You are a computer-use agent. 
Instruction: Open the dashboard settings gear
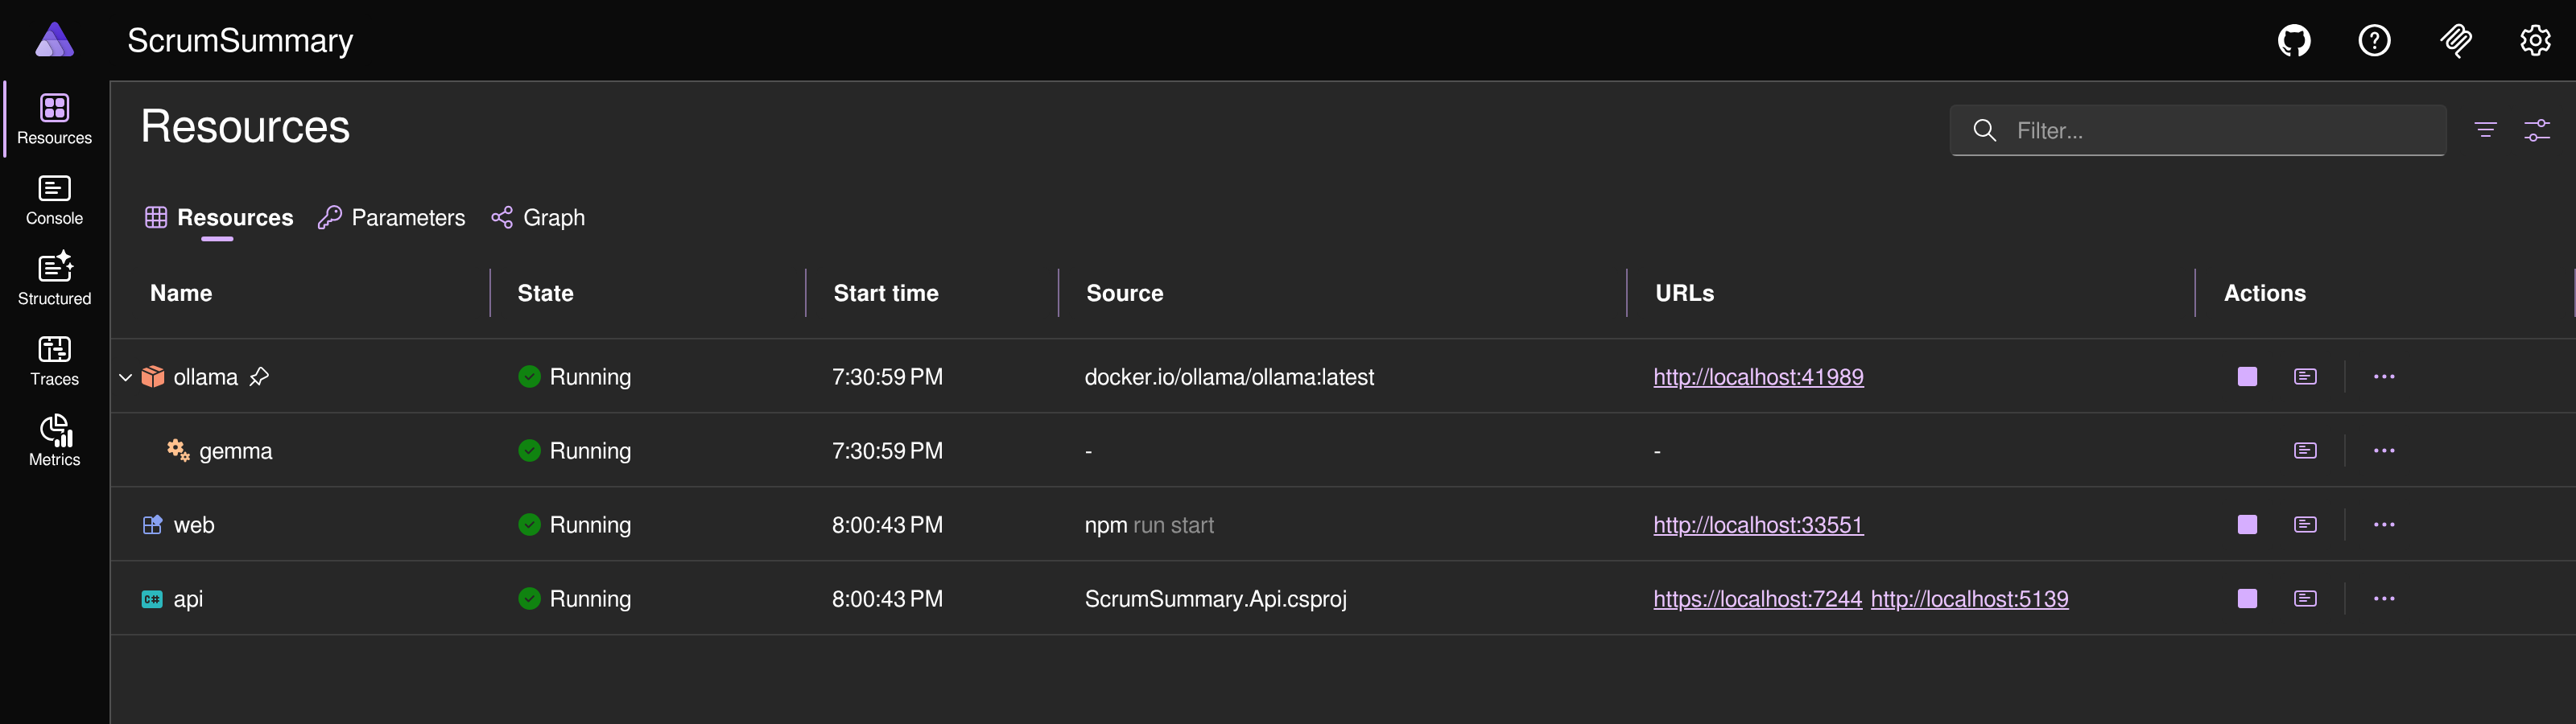pos(2536,40)
